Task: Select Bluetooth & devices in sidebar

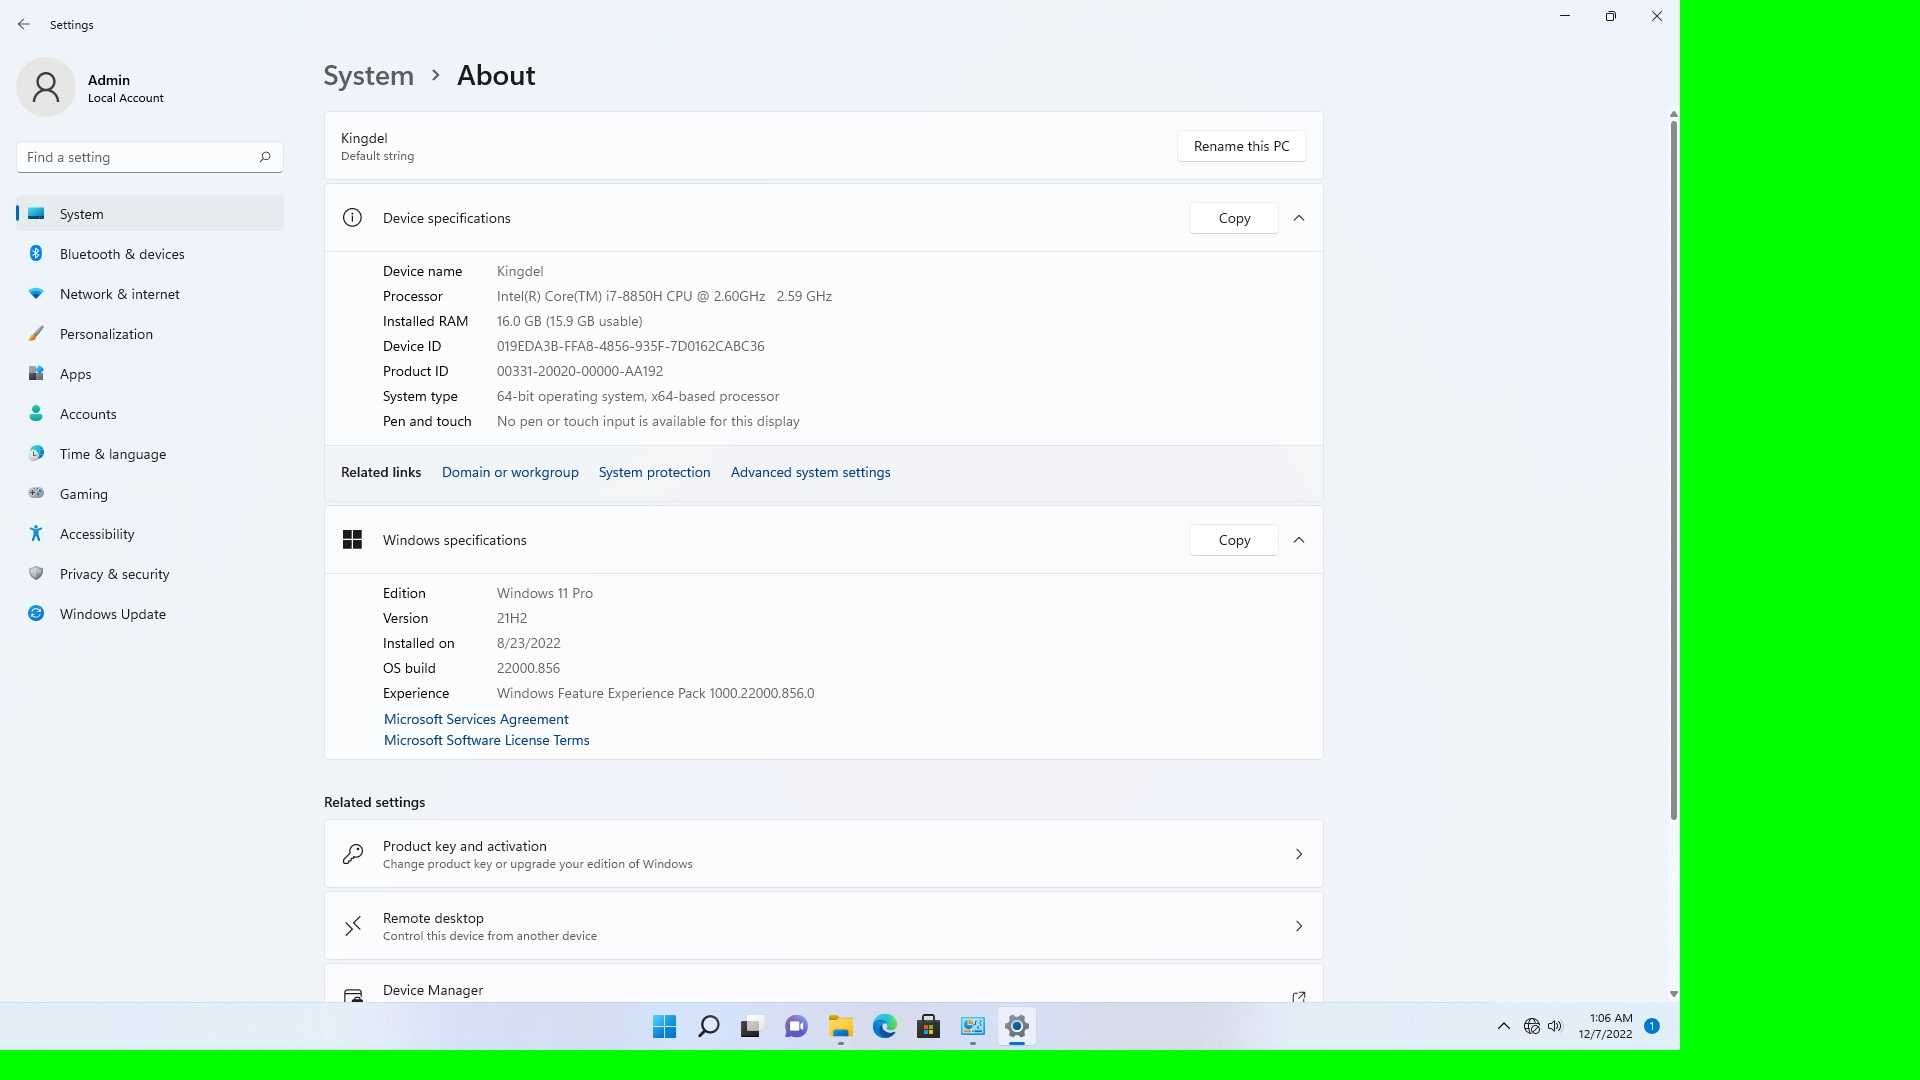Action: tap(150, 254)
